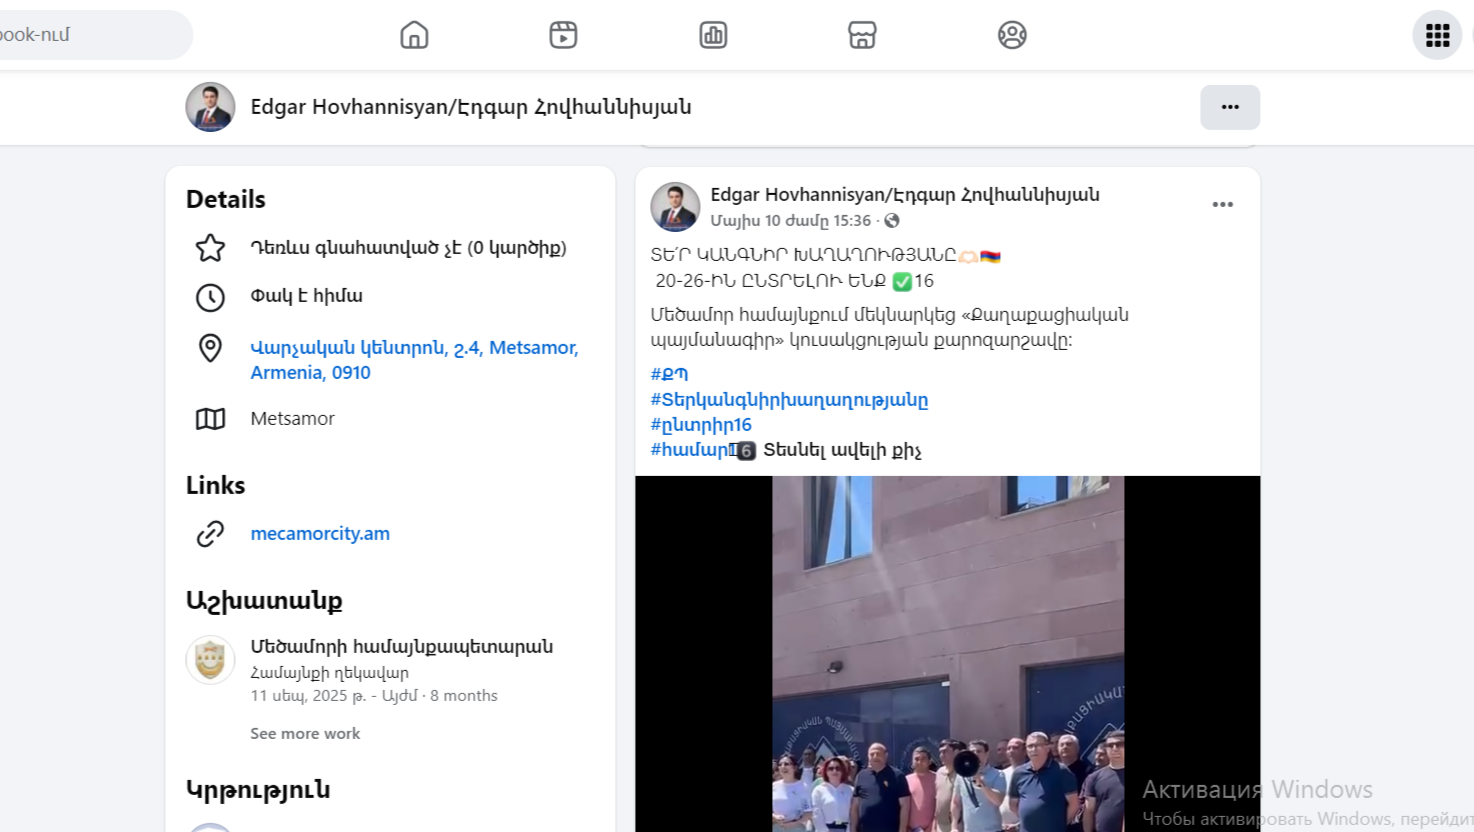Click the Links heading
The height and width of the screenshot is (832, 1474).
tap(215, 485)
